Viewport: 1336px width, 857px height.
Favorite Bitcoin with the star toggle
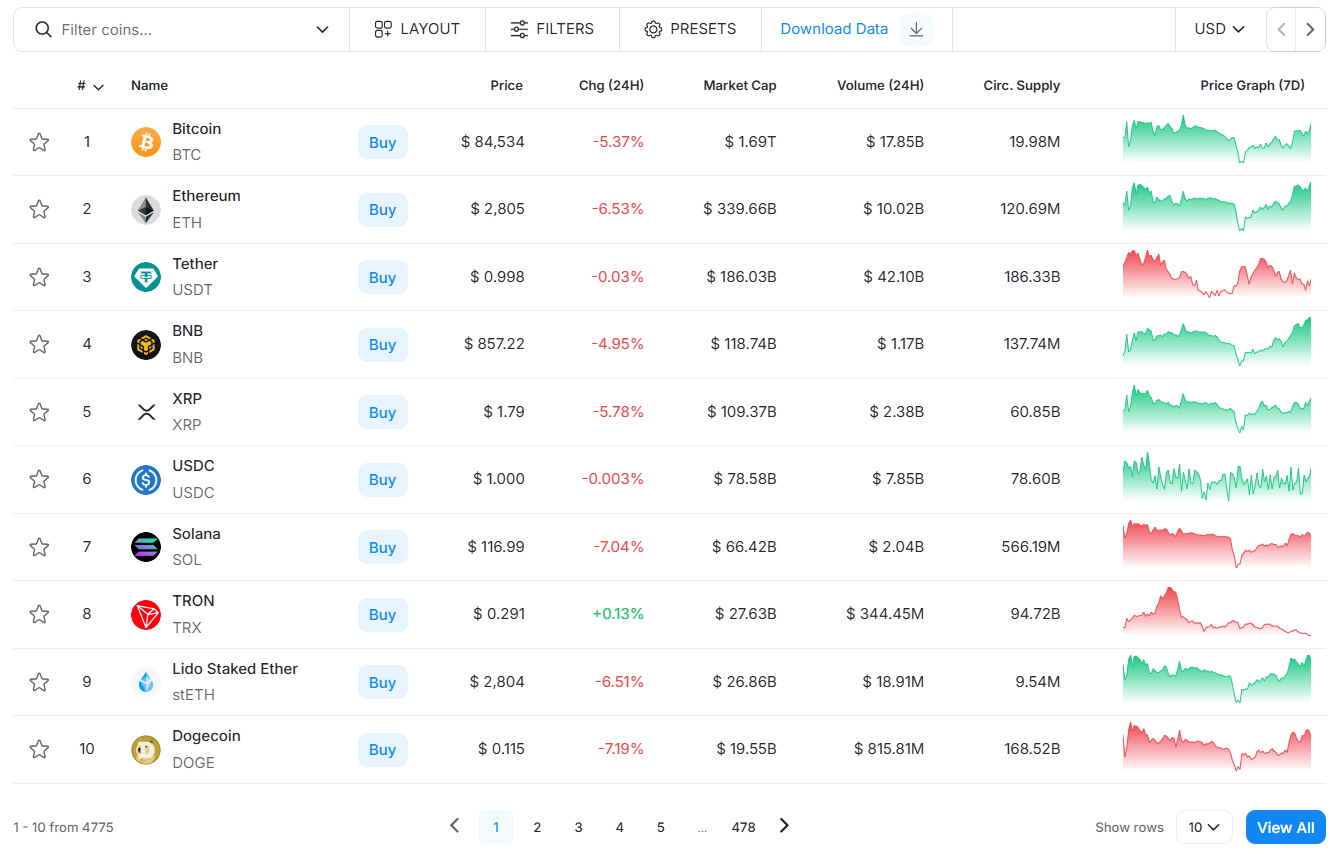[x=39, y=142]
